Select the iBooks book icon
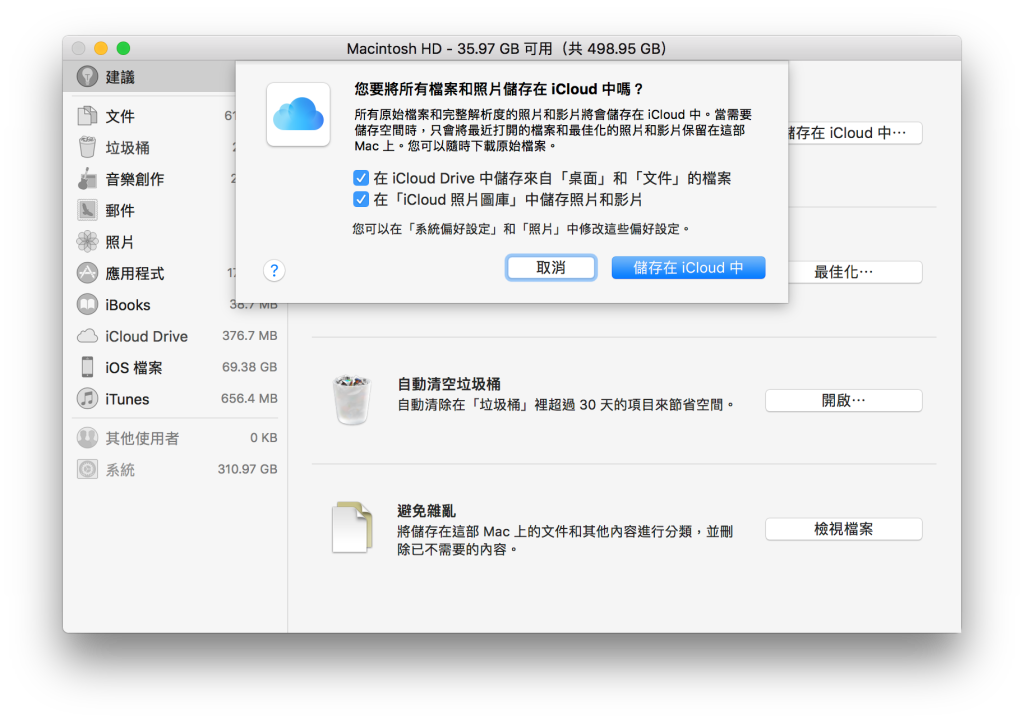The image size is (1024, 722). click(87, 304)
